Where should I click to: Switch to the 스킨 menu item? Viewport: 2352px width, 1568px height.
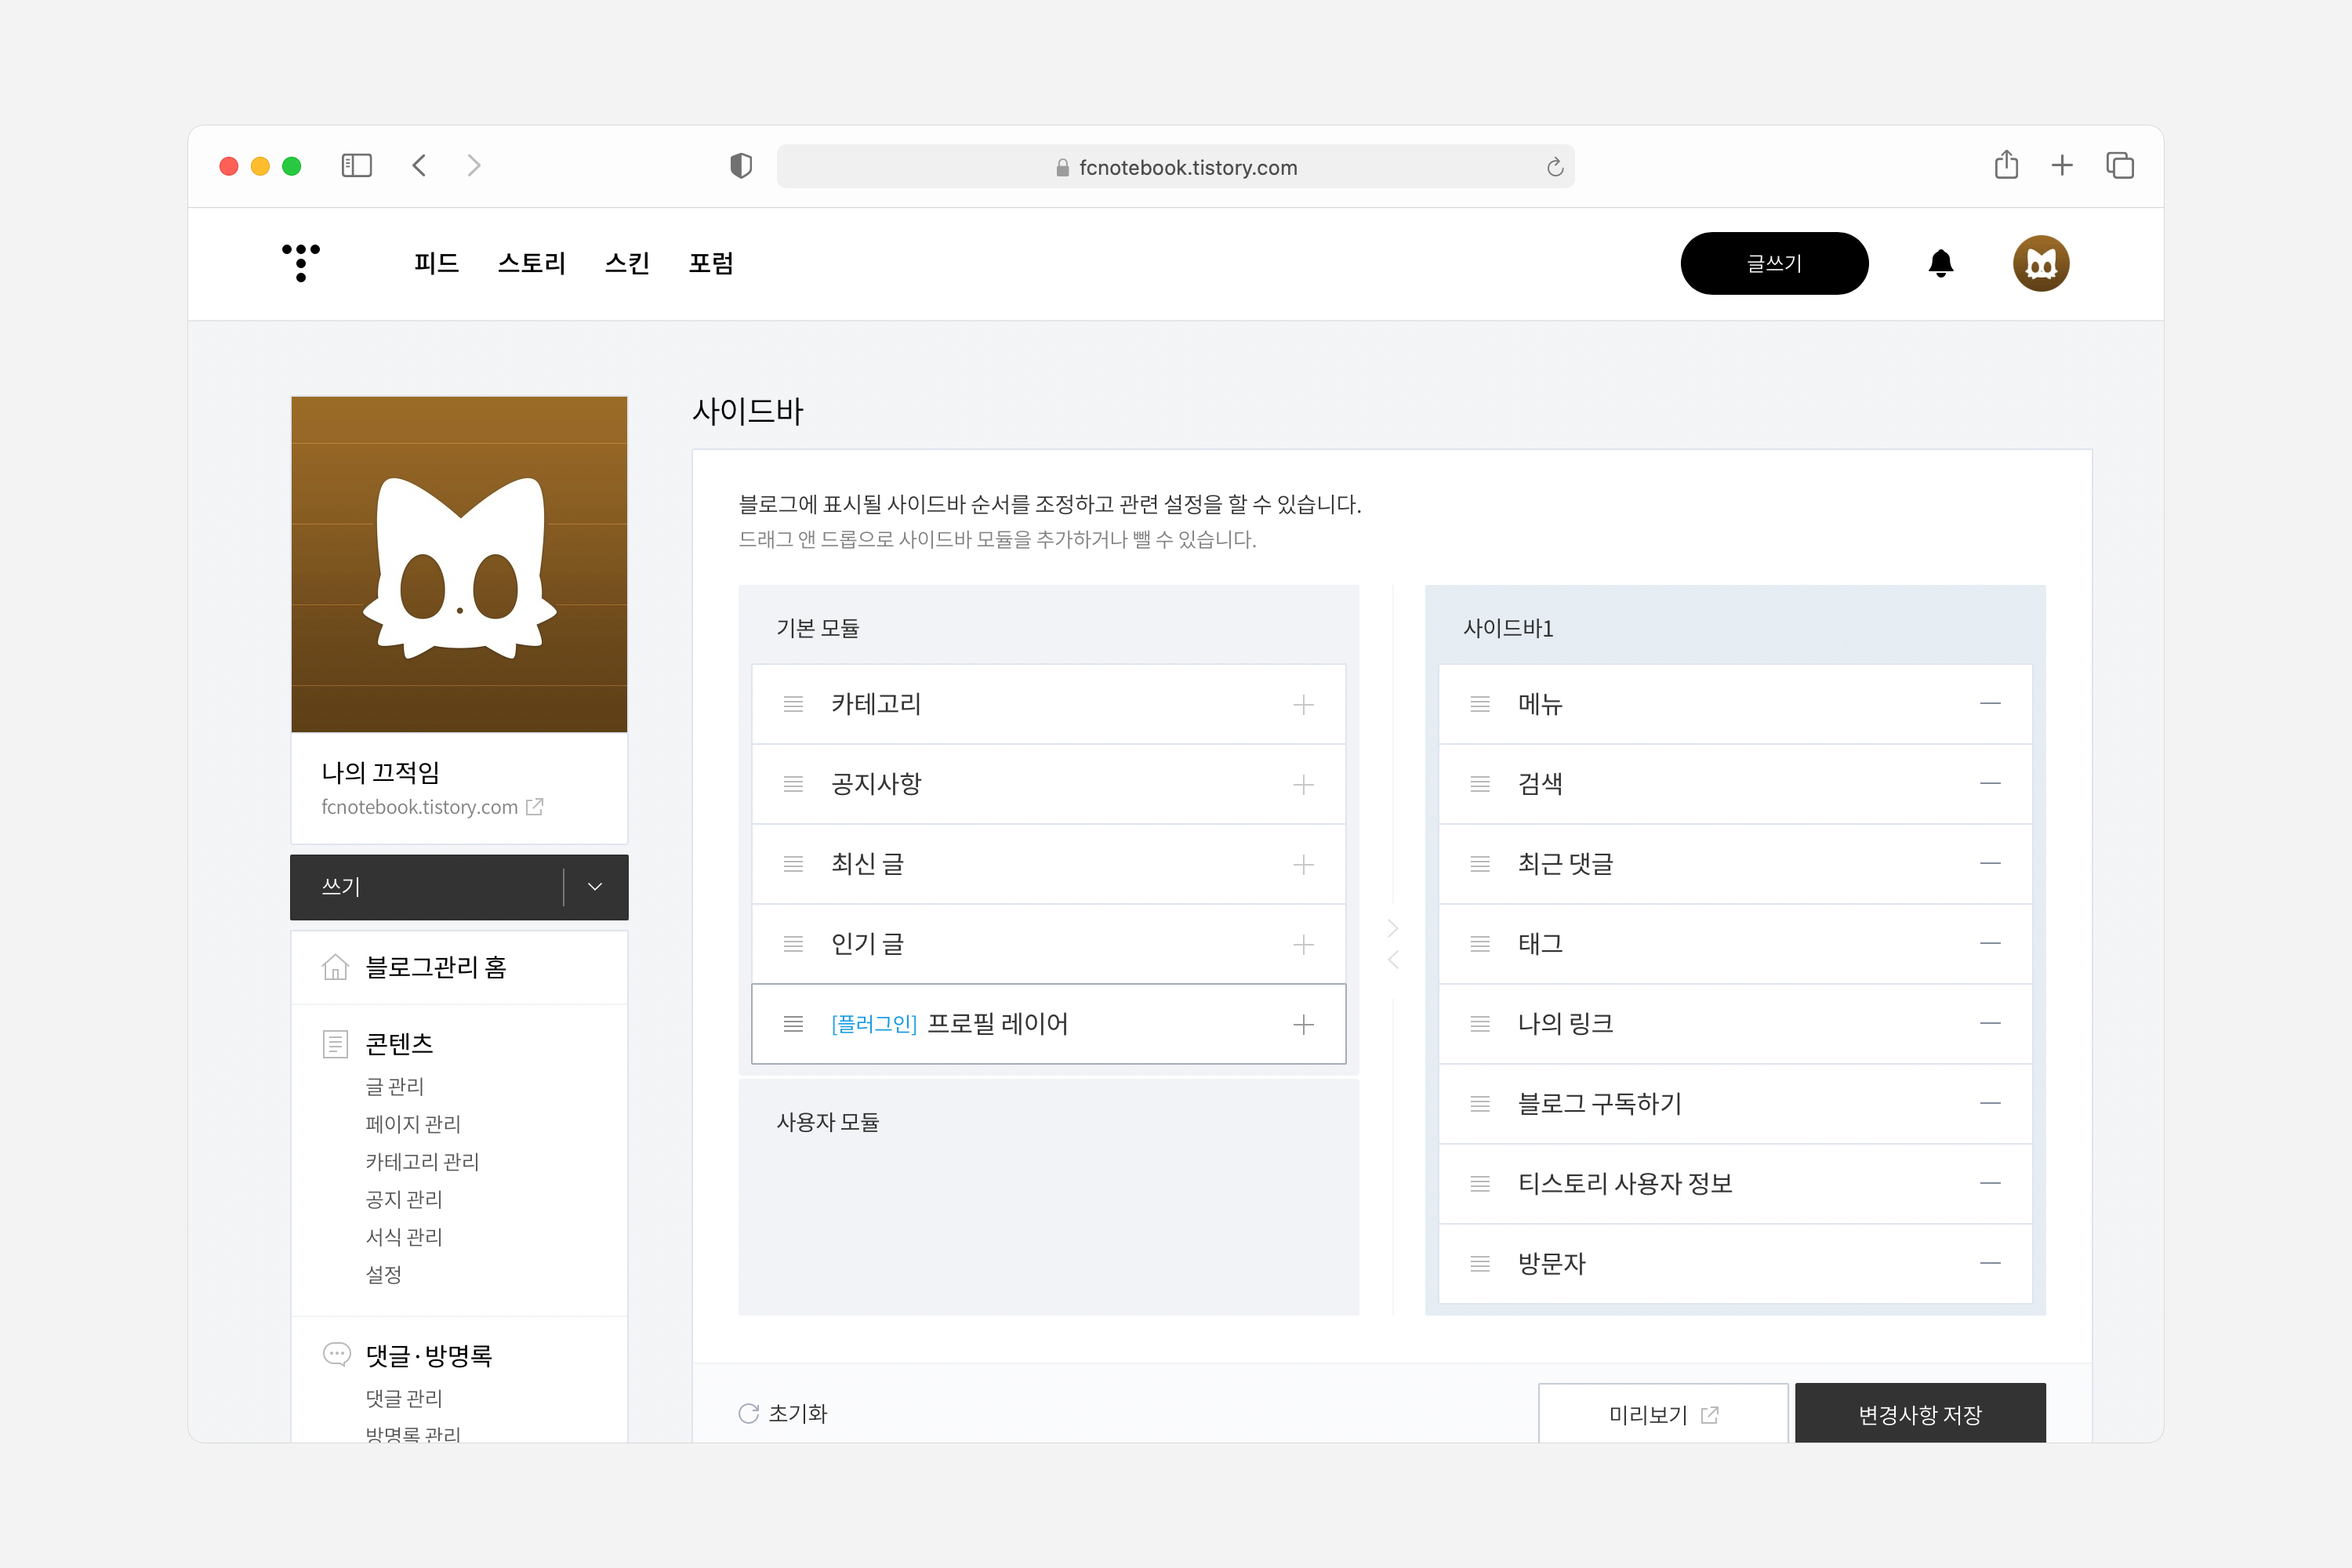(627, 263)
